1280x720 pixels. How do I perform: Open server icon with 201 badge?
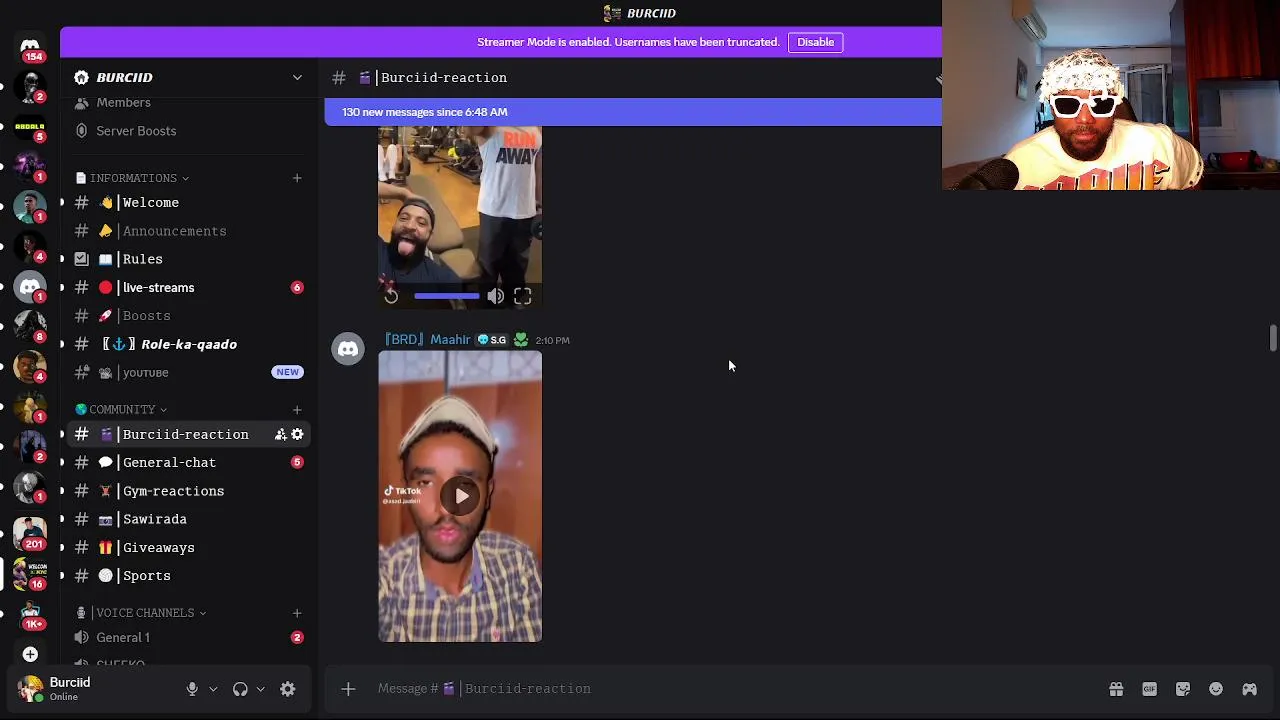point(30,532)
